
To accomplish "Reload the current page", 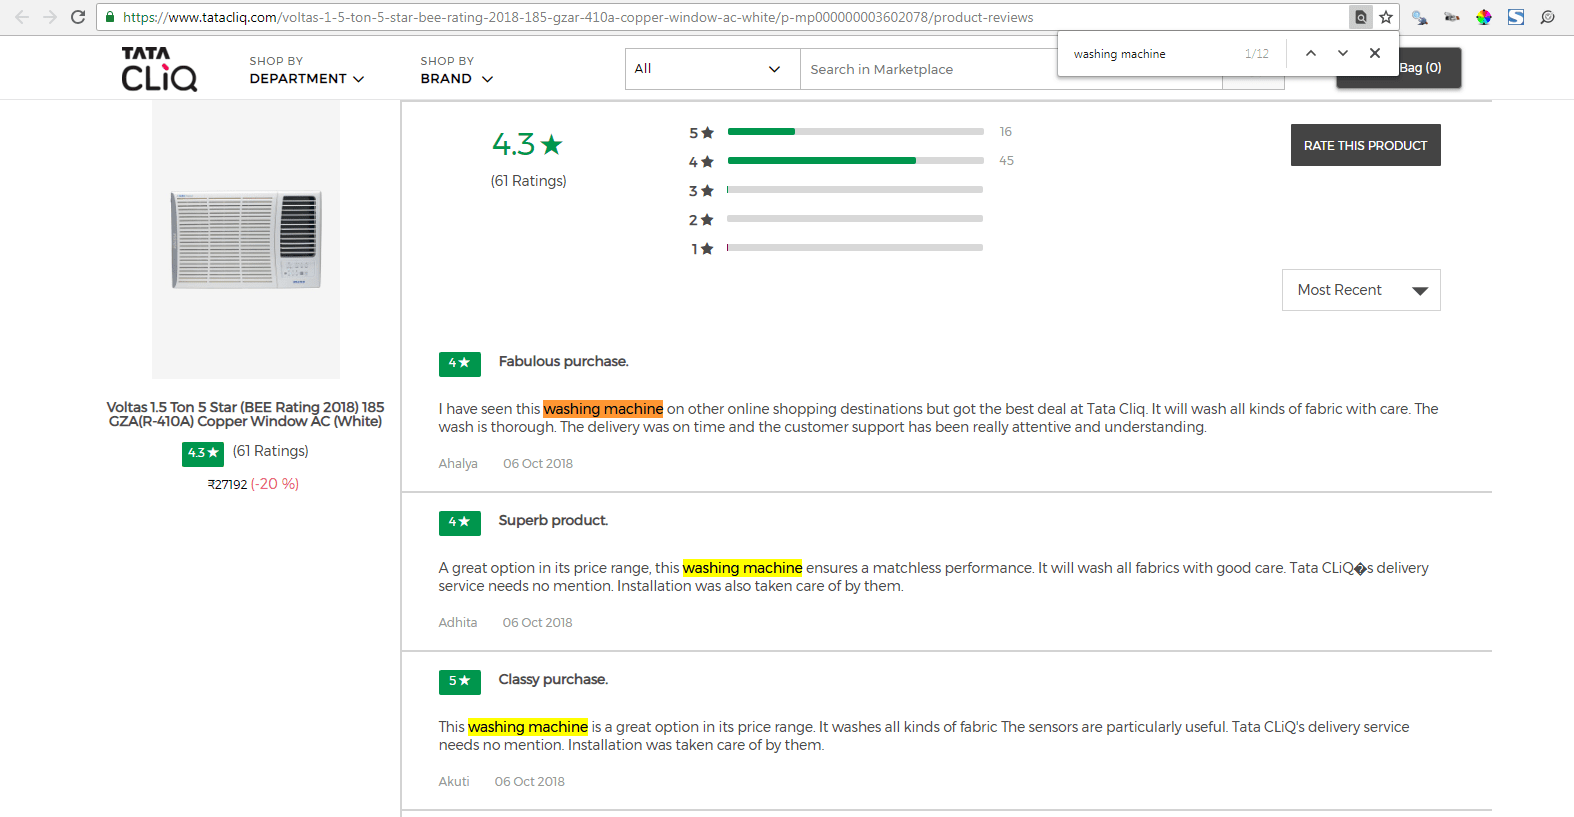I will (x=78, y=17).
